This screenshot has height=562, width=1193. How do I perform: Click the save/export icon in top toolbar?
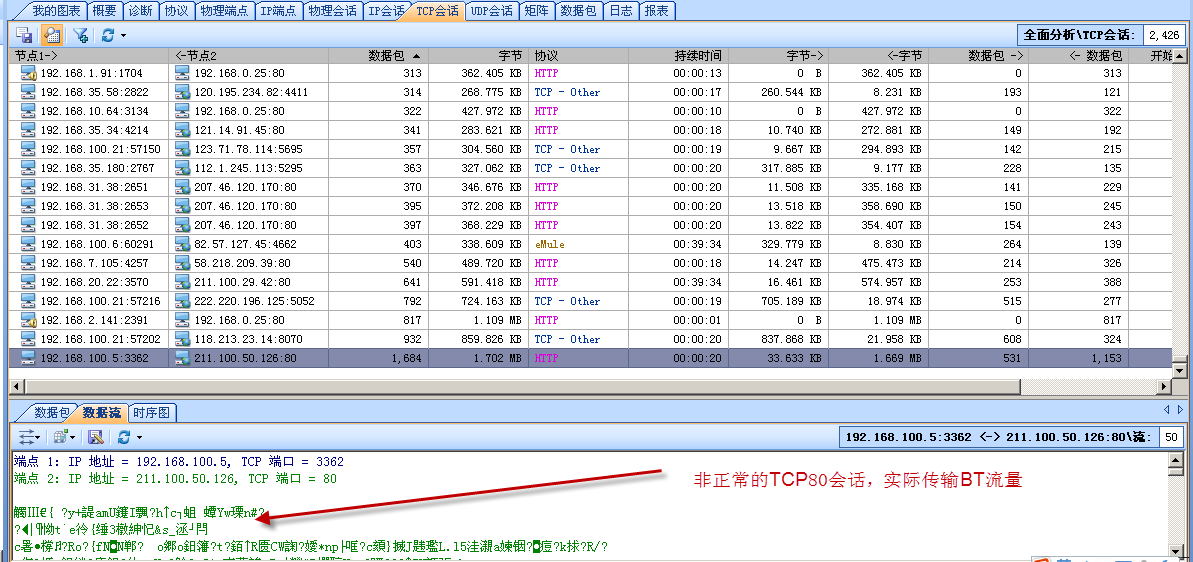point(24,35)
